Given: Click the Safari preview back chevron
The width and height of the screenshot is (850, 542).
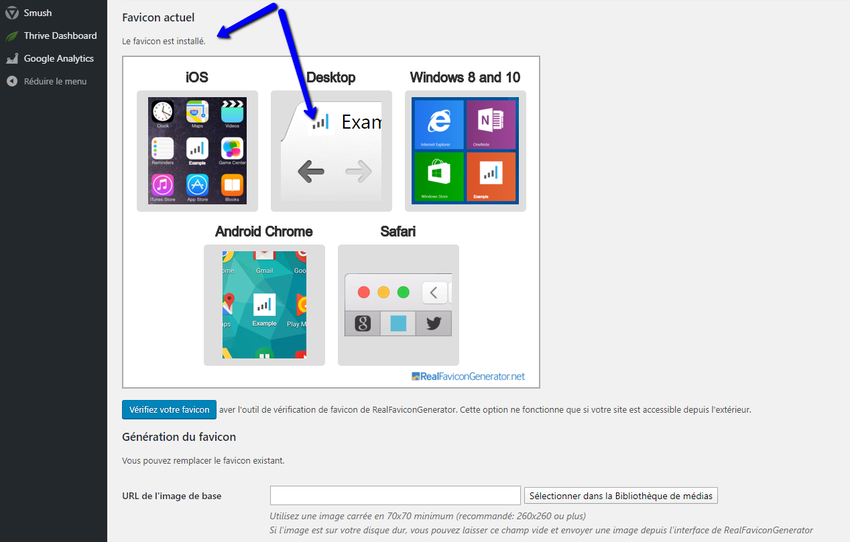Looking at the screenshot, I should tap(434, 293).
